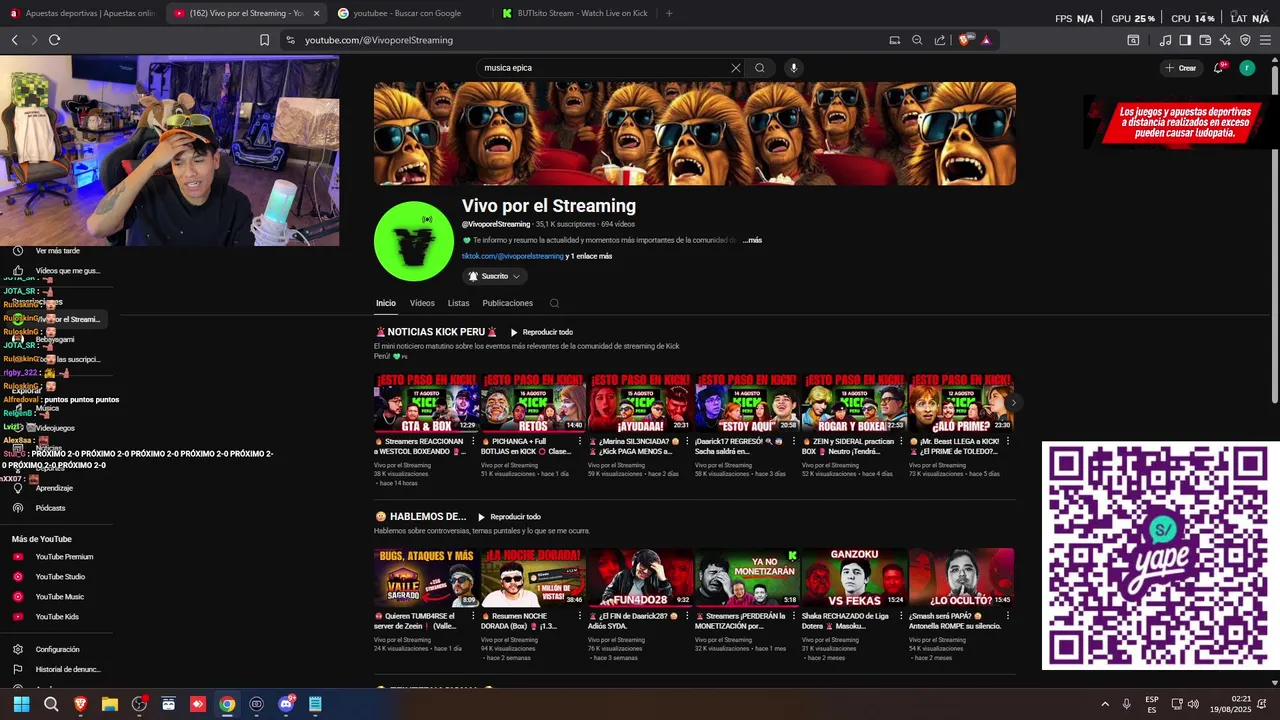Viewport: 1280px width, 720px height.
Task: Open YouTube Music in the sidebar
Action: pos(59,597)
